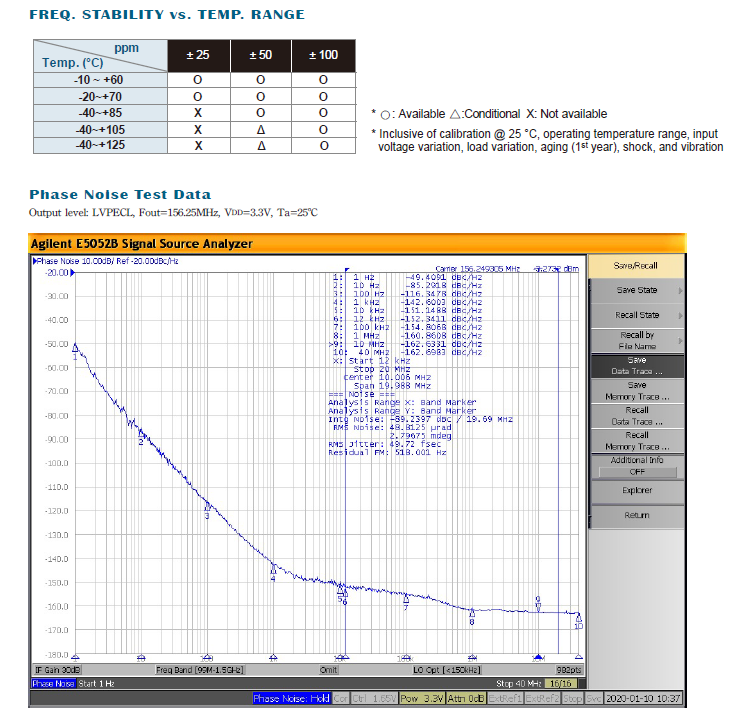Click Pow 3.3V status field
730x720 pixels.
tap(422, 699)
